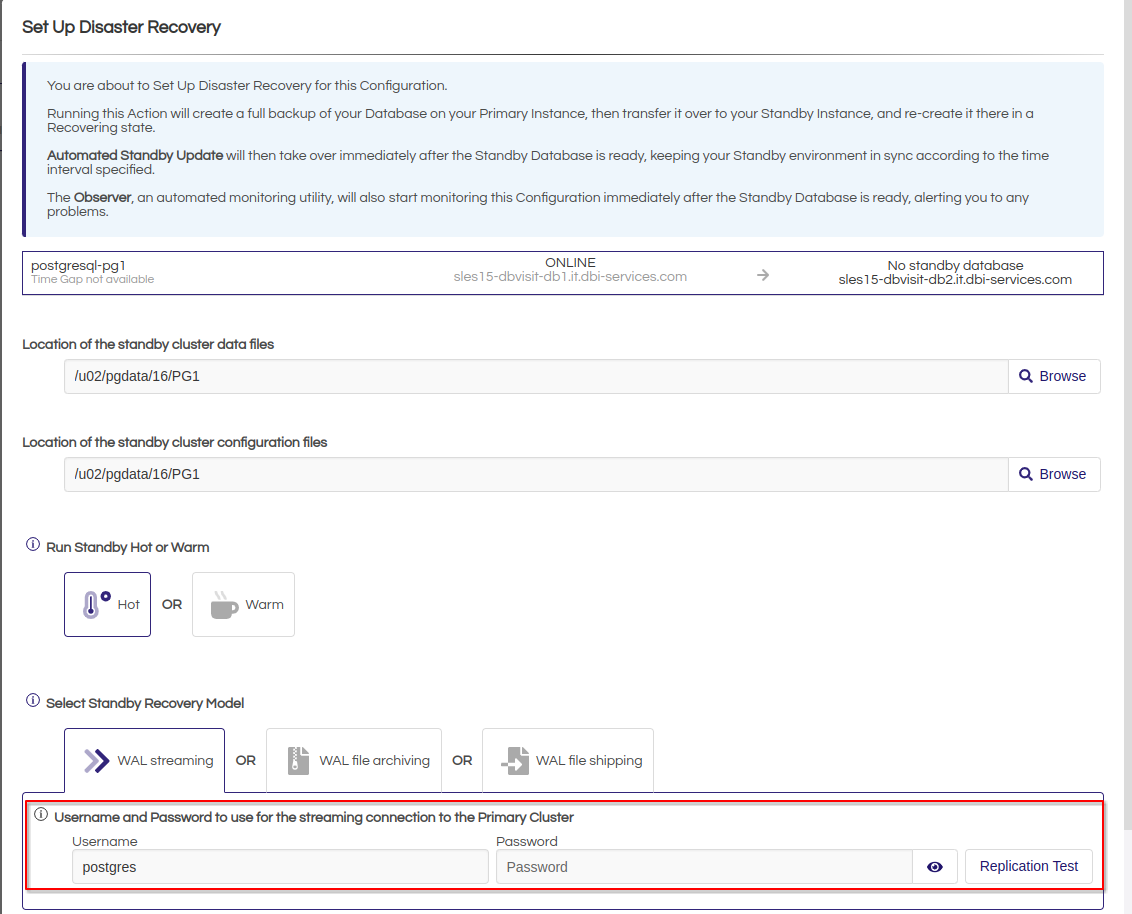Image resolution: width=1132 pixels, height=914 pixels.
Task: Click the arrow icon between primary and standby hosts
Action: (763, 275)
